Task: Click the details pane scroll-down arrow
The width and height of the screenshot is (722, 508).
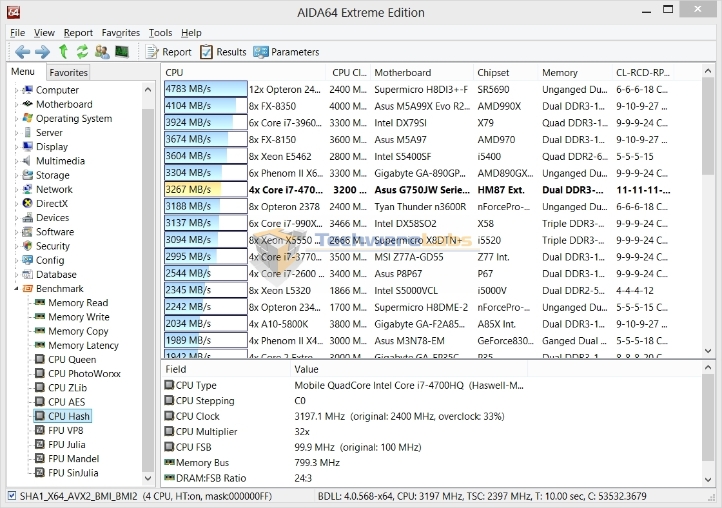Action: (708, 479)
